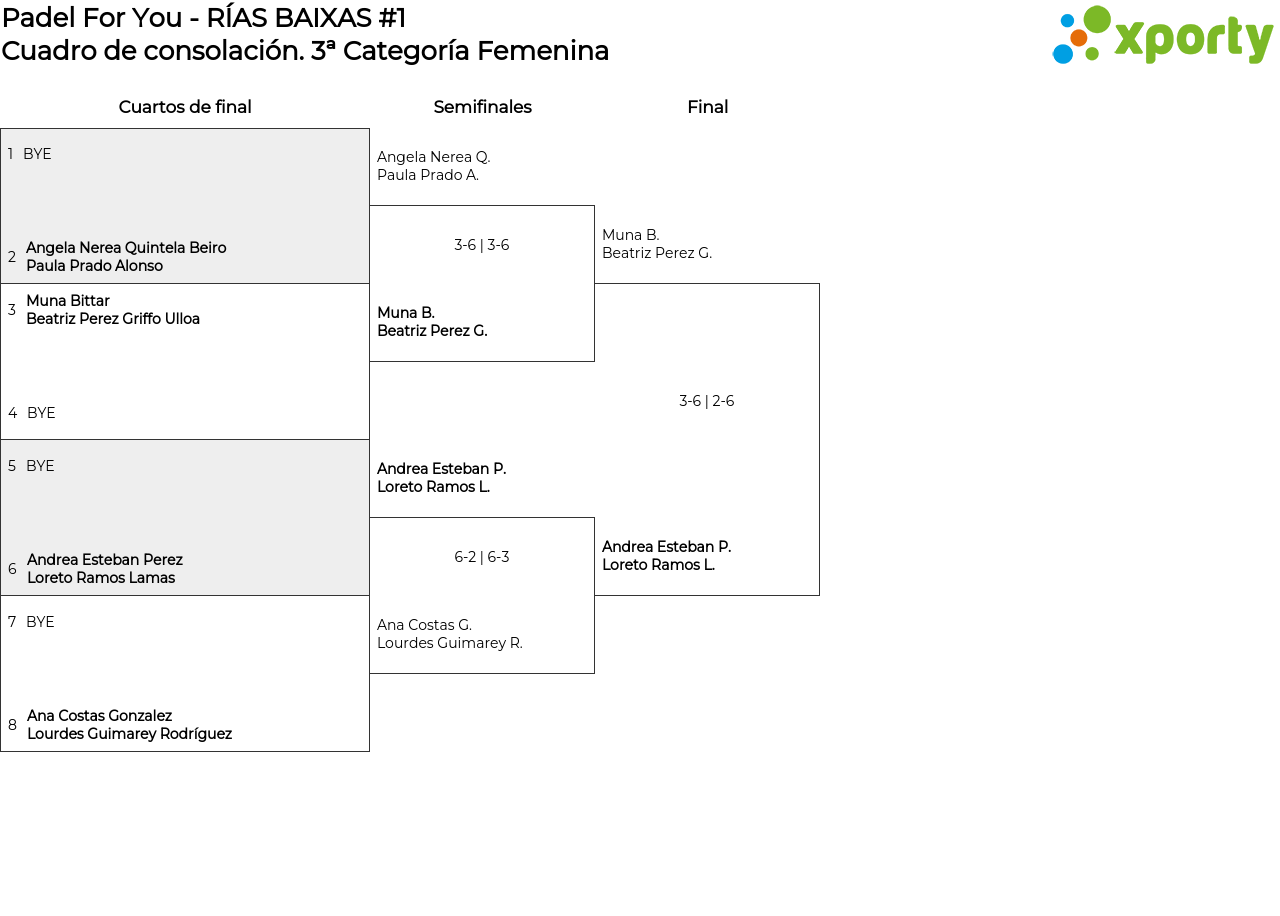Click the seed 4 BYE entry
This screenshot has width=1280, height=916.
(x=41, y=413)
